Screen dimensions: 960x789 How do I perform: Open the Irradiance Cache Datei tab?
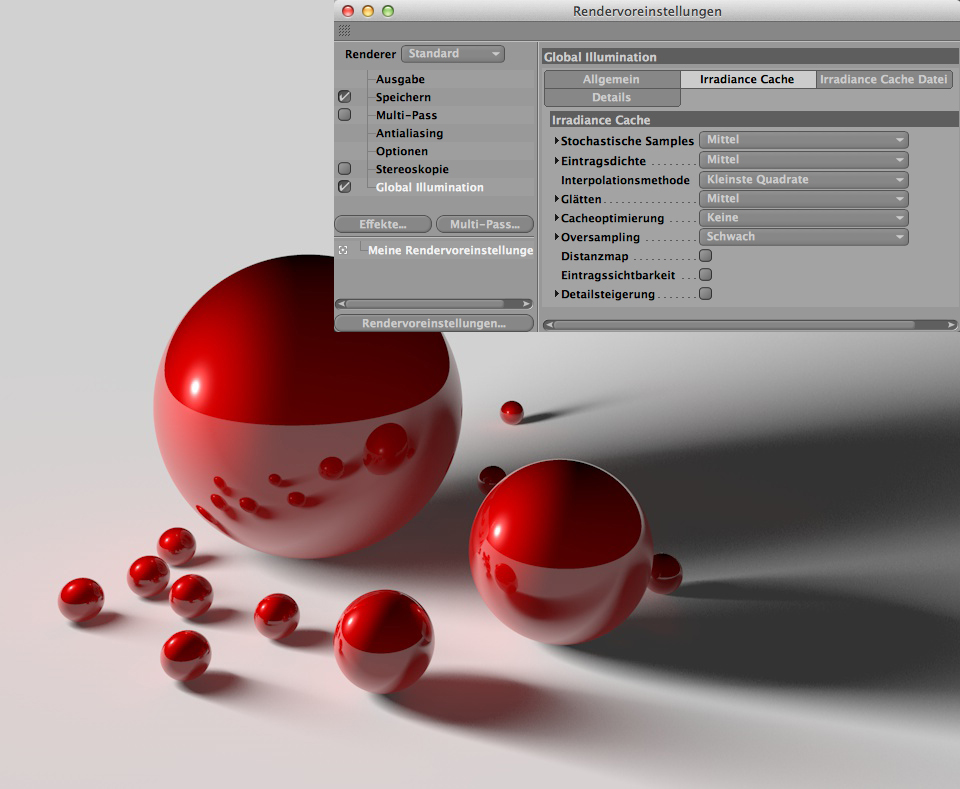pos(884,79)
